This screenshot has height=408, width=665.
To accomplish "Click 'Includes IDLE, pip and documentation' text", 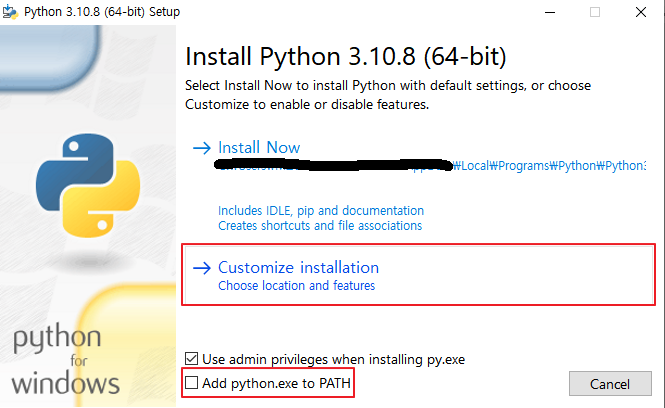I will pos(321,211).
